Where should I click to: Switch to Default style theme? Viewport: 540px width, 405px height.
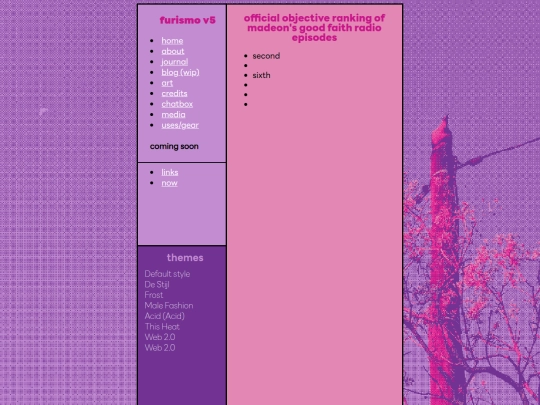pos(167,274)
